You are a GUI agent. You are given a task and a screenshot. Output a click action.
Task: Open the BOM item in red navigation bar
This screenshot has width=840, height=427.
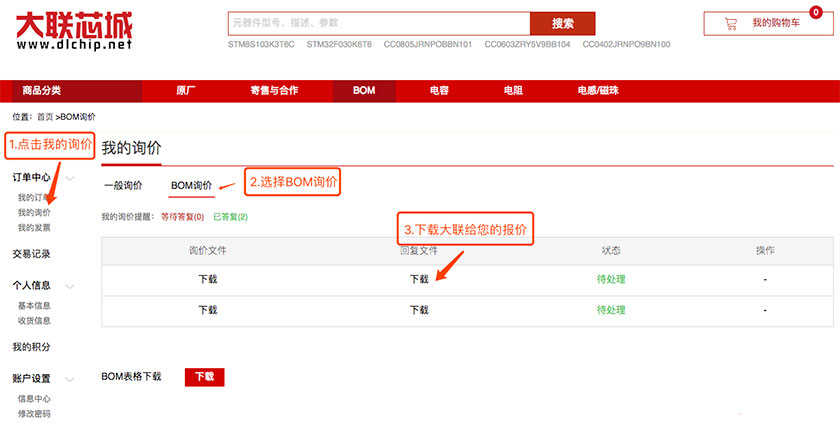click(364, 91)
